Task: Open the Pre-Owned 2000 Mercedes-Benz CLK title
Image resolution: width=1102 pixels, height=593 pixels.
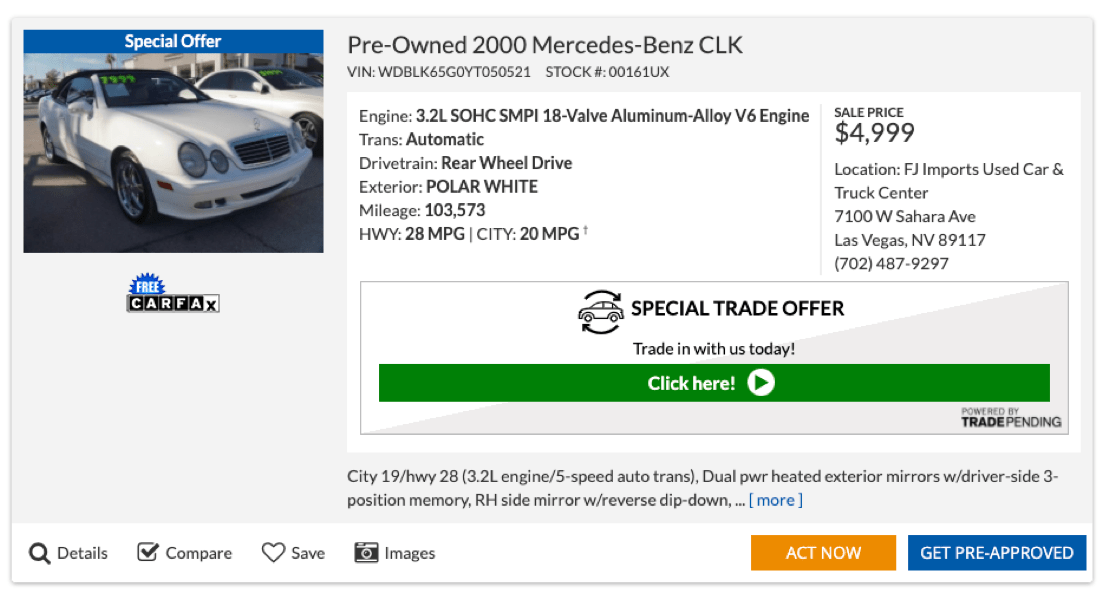Action: pos(545,45)
